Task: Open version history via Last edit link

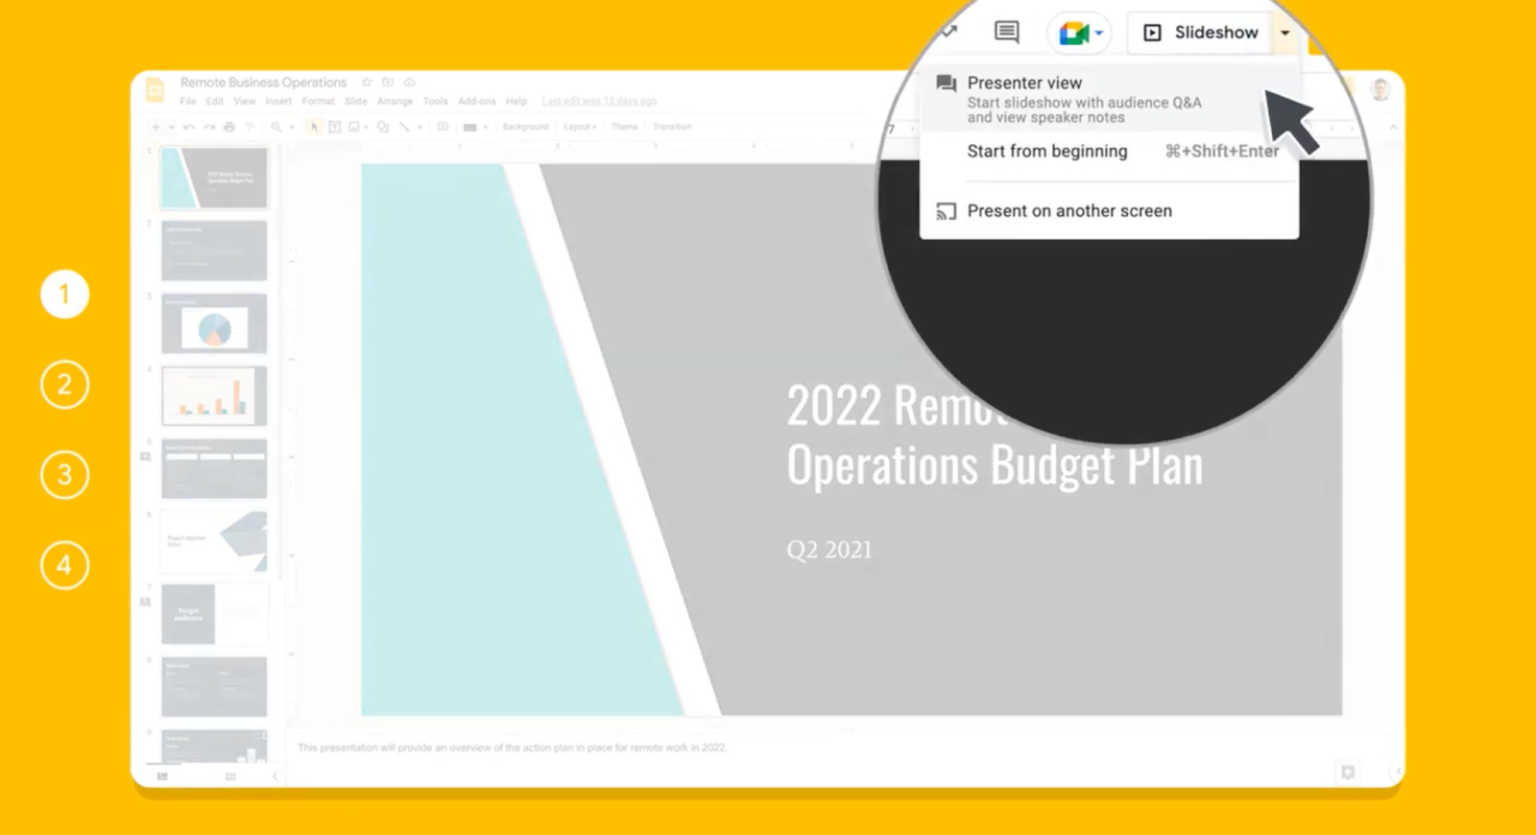Action: click(598, 101)
